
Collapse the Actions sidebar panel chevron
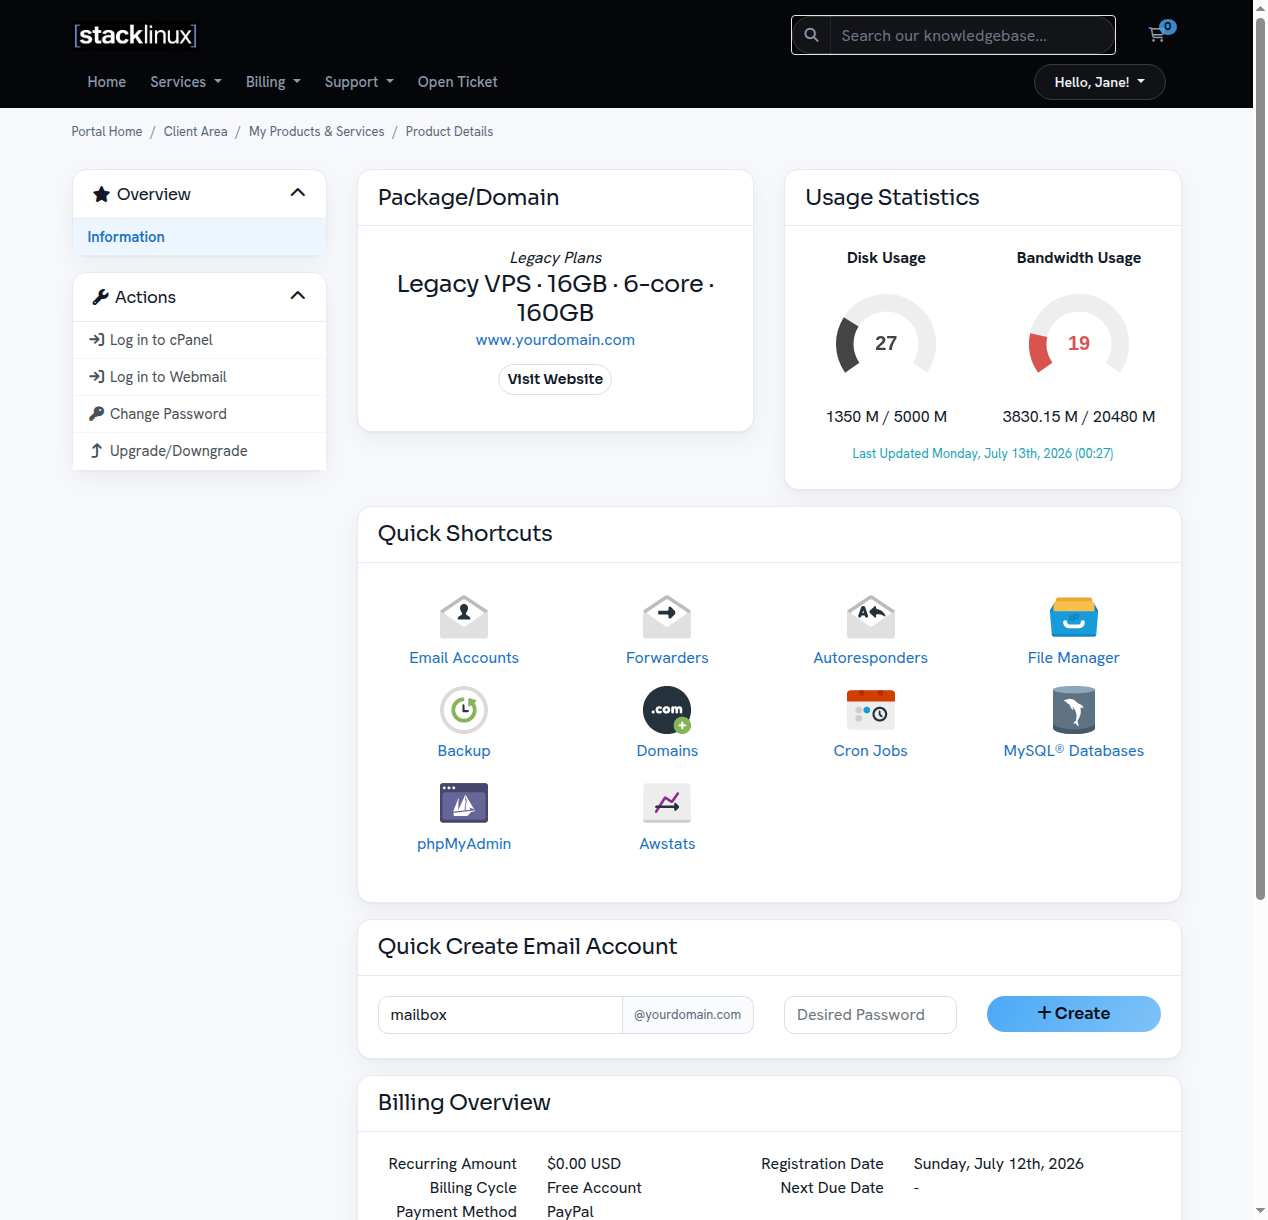[x=297, y=296]
